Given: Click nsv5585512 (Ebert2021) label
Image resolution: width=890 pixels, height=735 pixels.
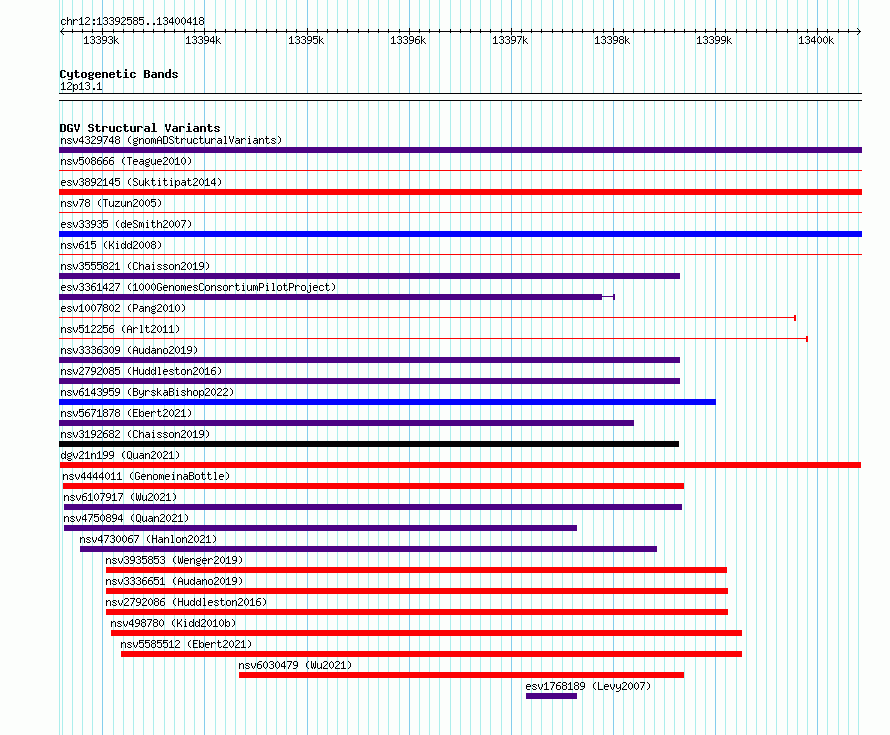Looking at the screenshot, I should (186, 644).
